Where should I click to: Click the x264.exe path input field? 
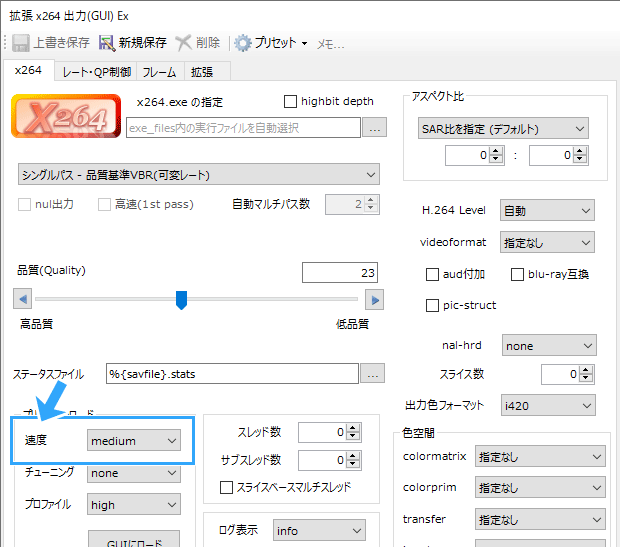coord(243,128)
